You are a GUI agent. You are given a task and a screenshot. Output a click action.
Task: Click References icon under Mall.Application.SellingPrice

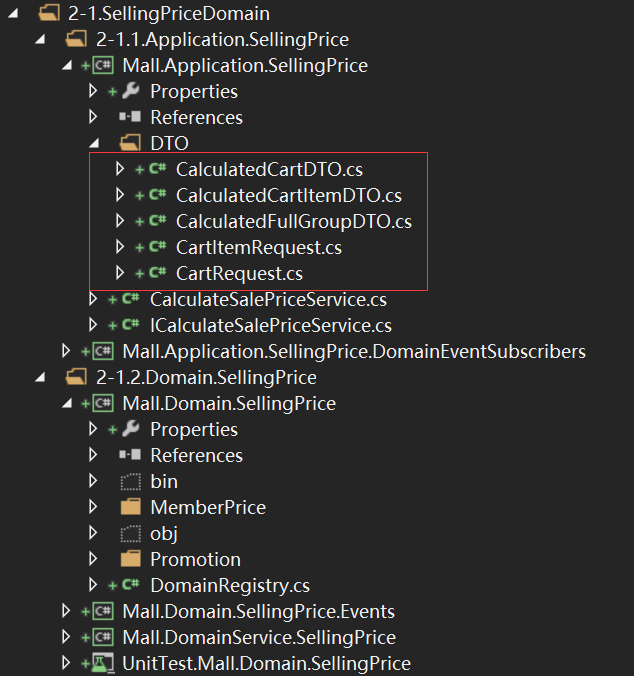coord(130,116)
